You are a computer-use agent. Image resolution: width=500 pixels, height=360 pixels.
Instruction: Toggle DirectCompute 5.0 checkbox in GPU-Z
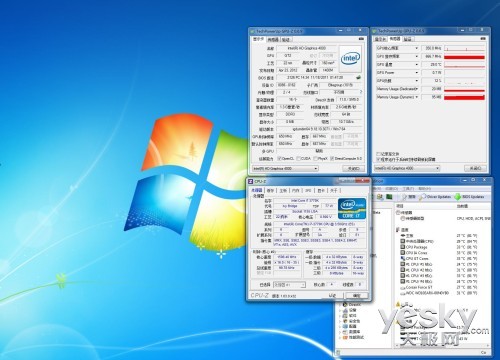(x=332, y=159)
